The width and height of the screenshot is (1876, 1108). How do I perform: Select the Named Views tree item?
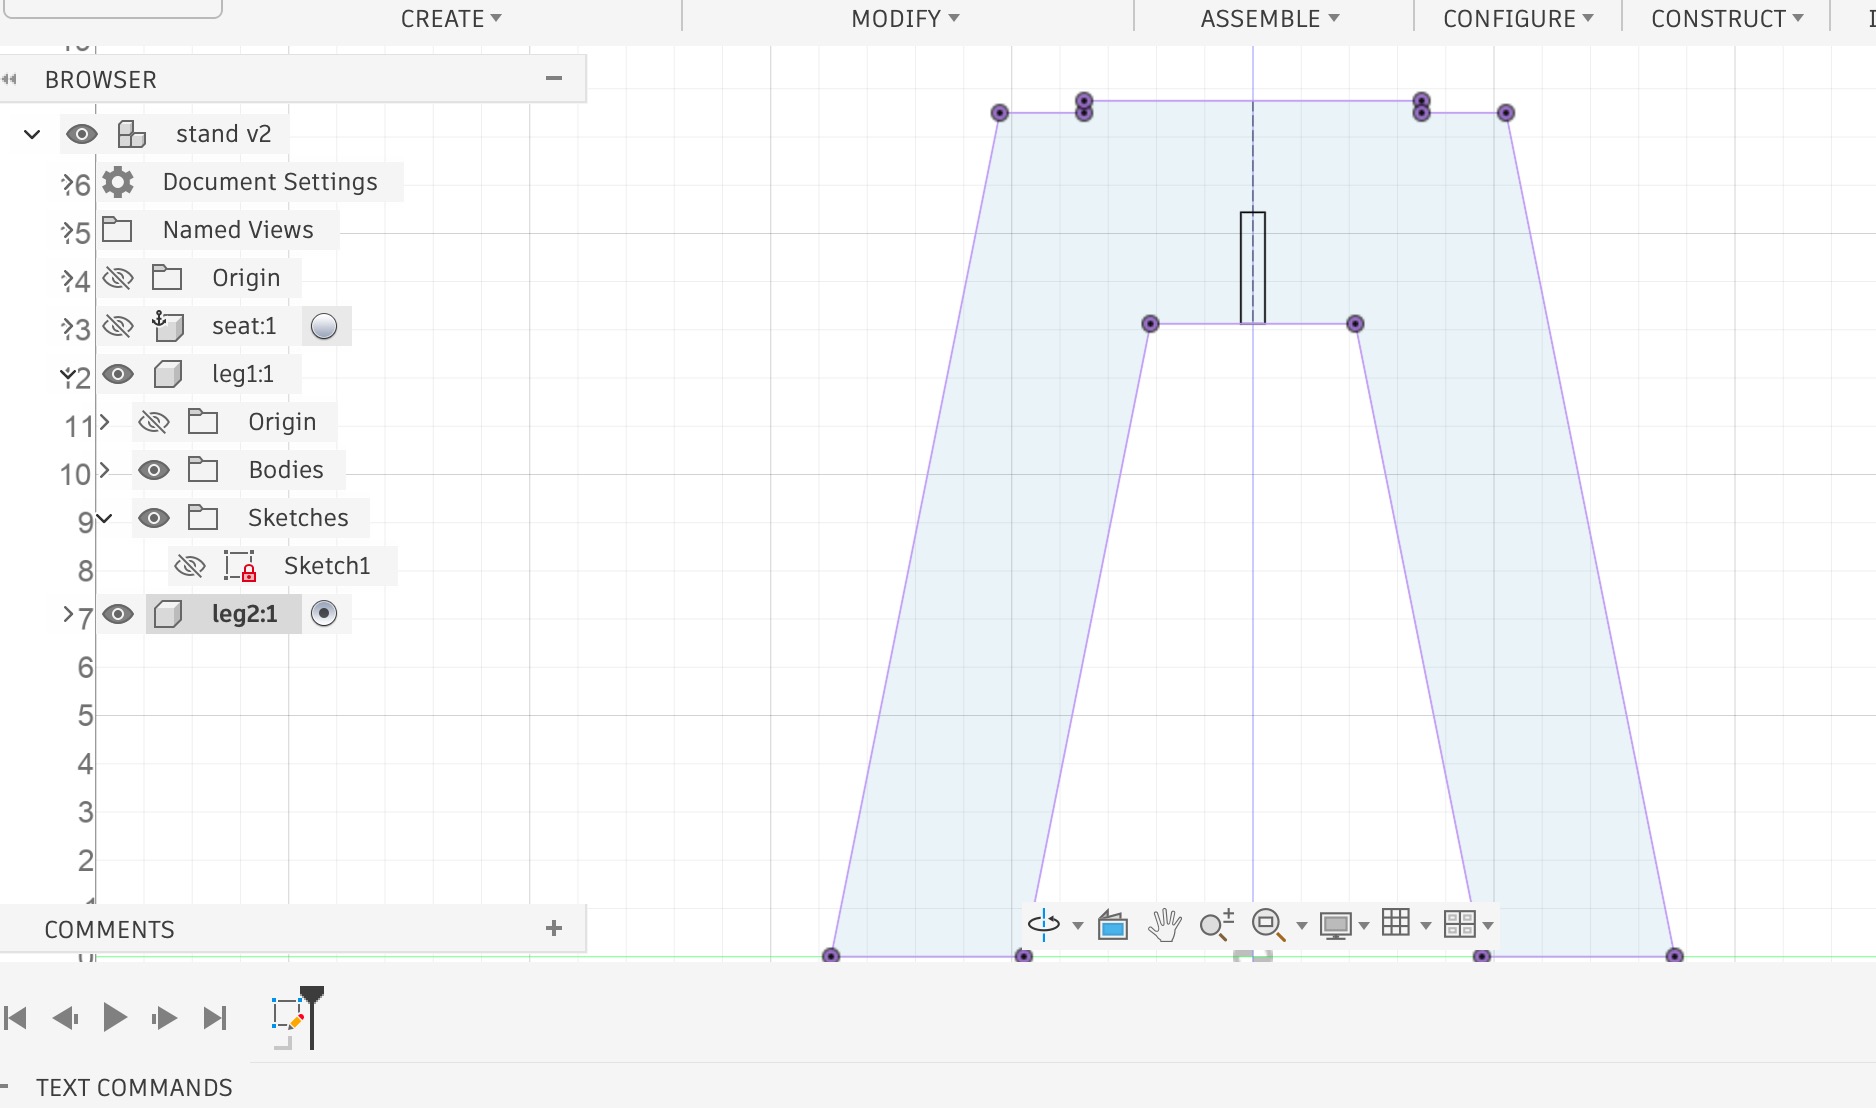238,230
